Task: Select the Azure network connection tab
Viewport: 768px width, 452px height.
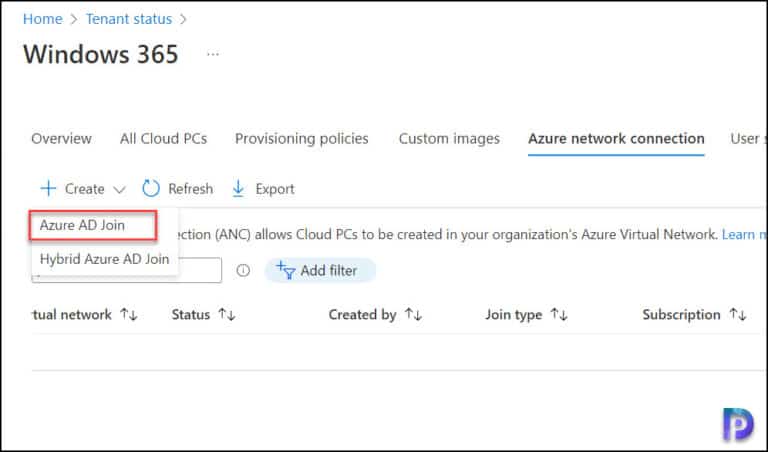Action: 616,139
